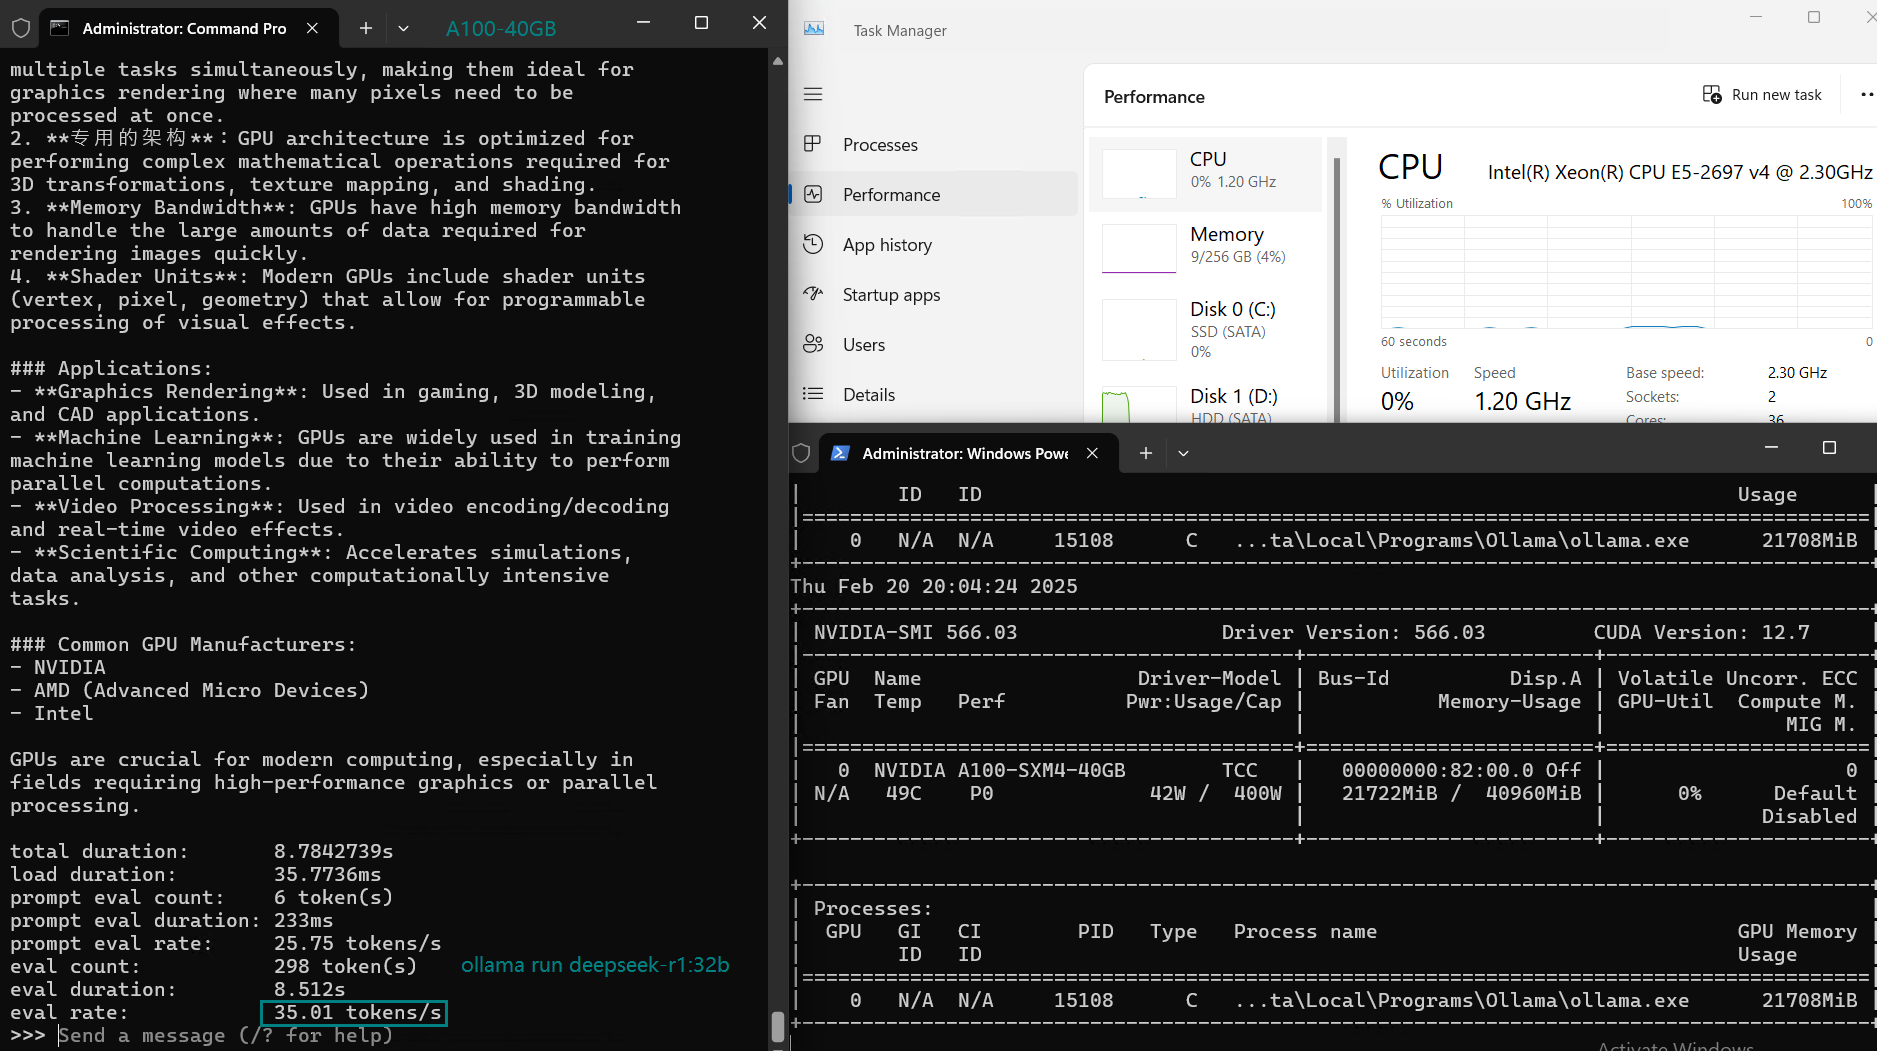This screenshot has width=1877, height=1051.
Task: Click '42W / 400W' power usage text
Action: pos(1215,794)
